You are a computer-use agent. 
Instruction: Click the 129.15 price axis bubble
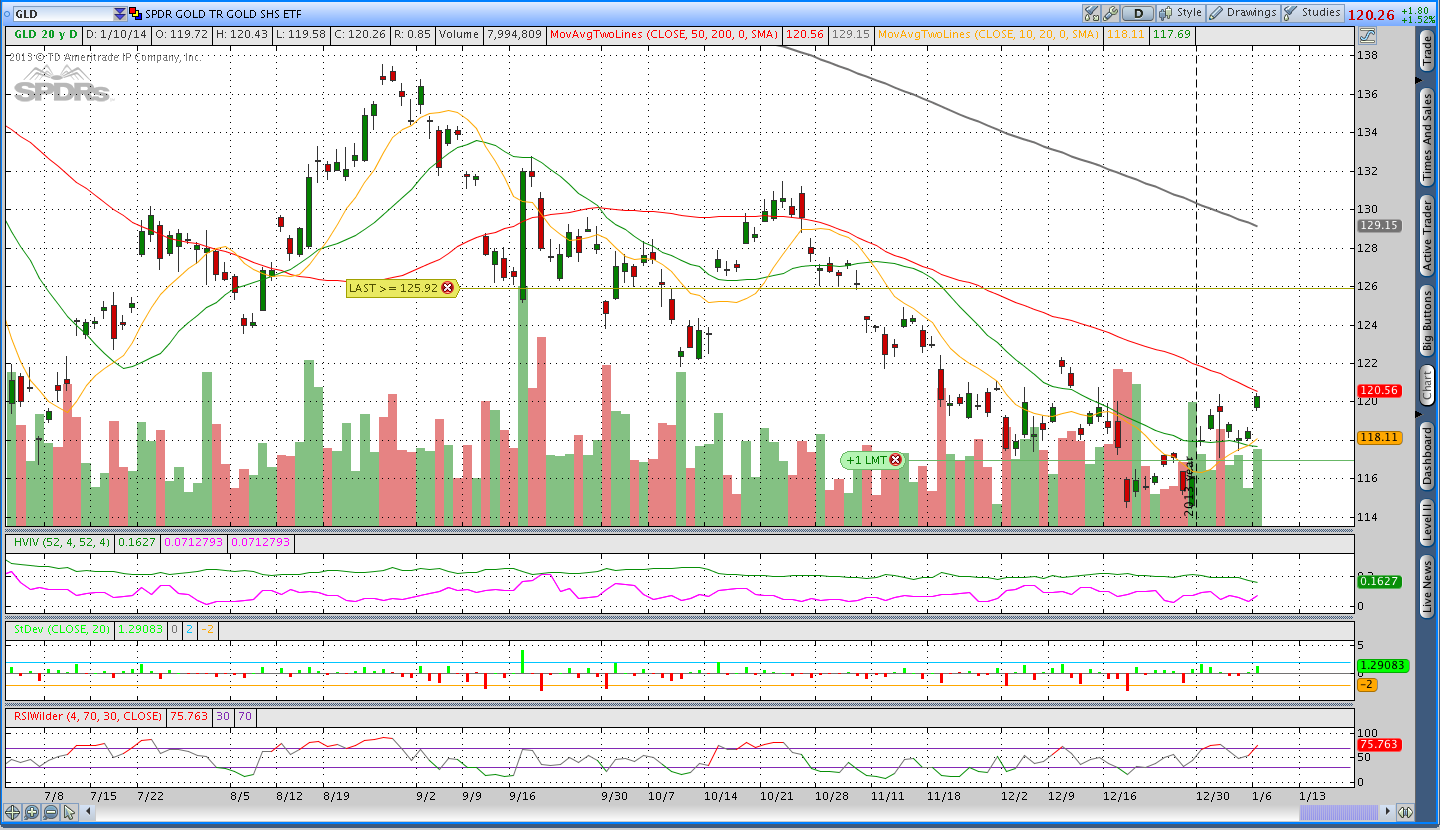click(1379, 226)
